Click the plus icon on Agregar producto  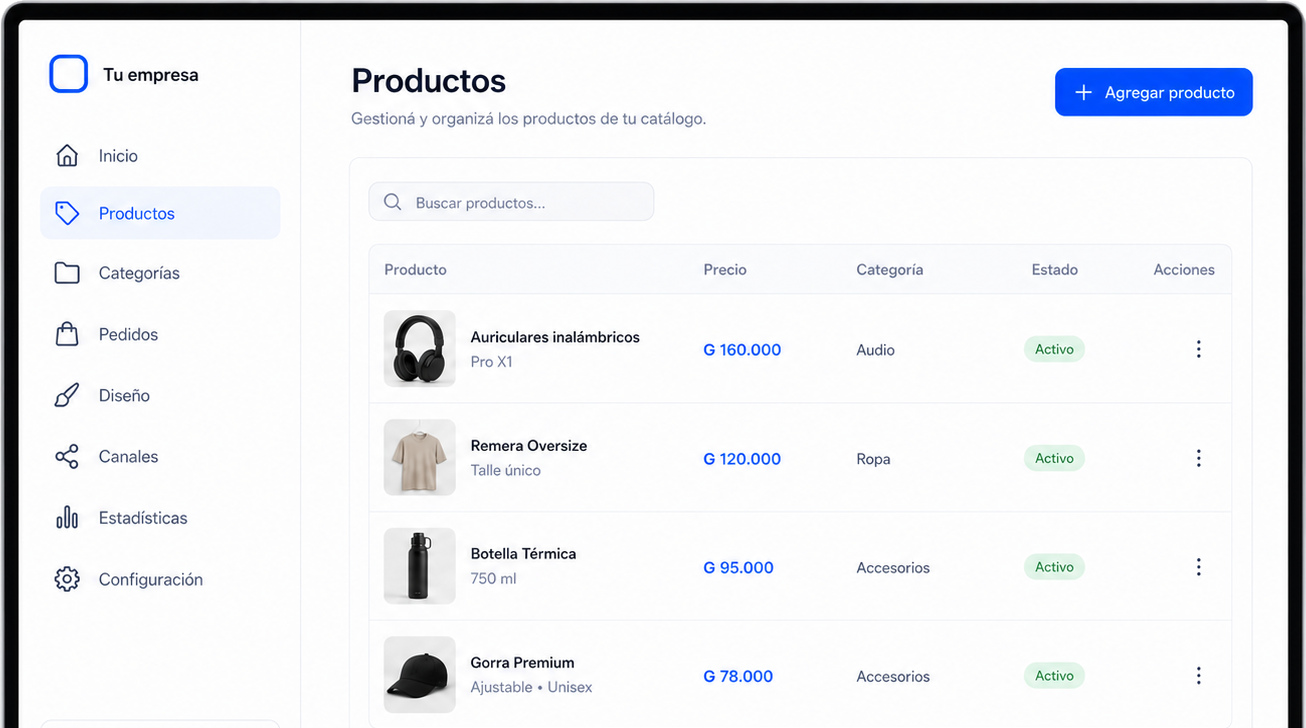1083,92
